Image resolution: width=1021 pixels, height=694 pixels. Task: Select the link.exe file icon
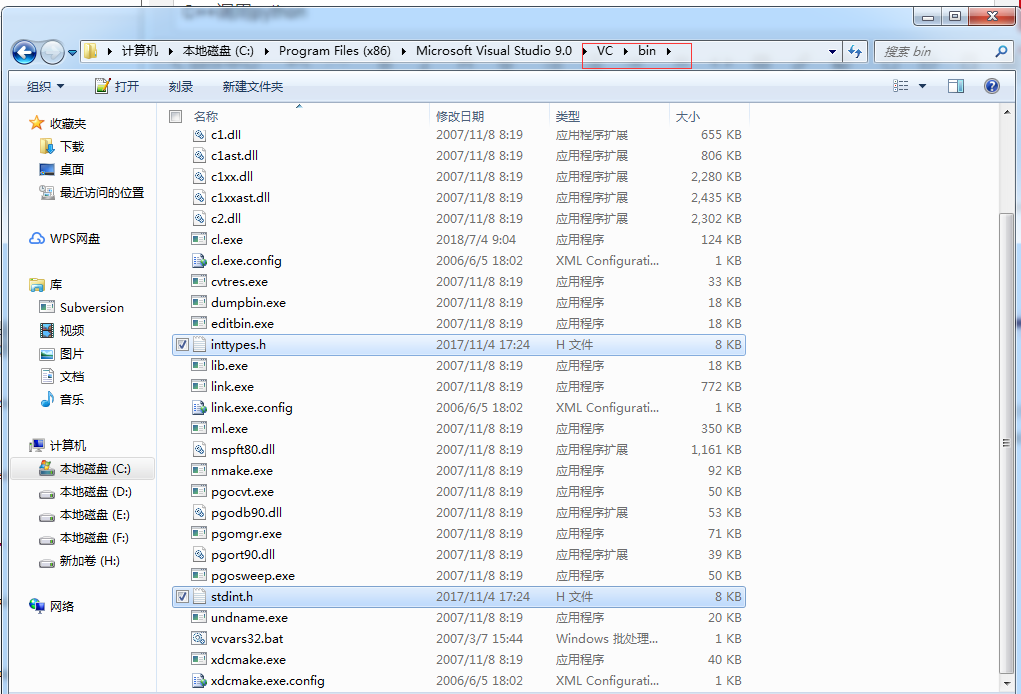coord(199,386)
